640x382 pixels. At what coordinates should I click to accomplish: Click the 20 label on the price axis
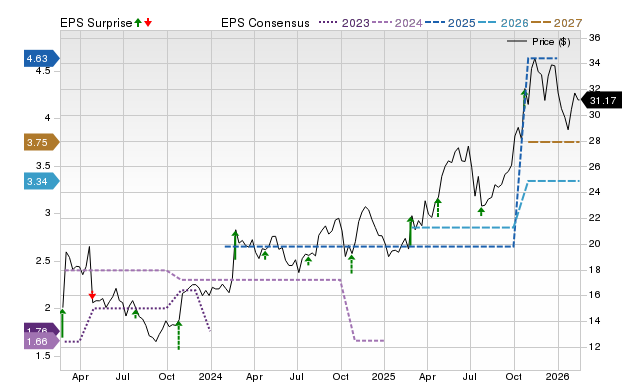(594, 243)
